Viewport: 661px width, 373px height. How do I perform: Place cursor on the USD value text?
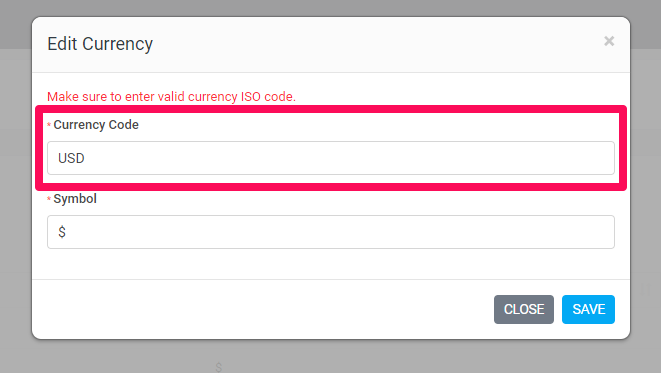(x=71, y=158)
